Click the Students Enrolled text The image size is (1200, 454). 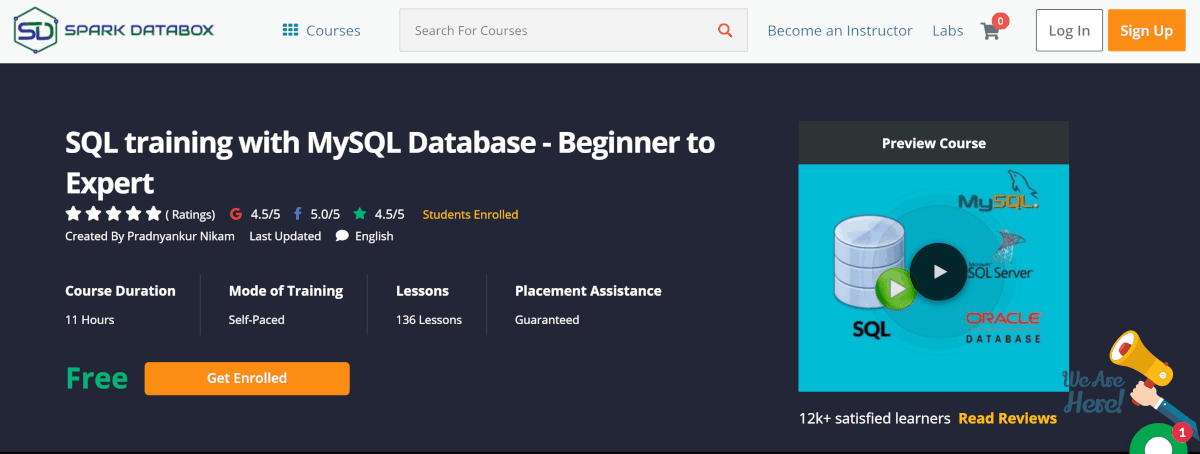tap(470, 214)
